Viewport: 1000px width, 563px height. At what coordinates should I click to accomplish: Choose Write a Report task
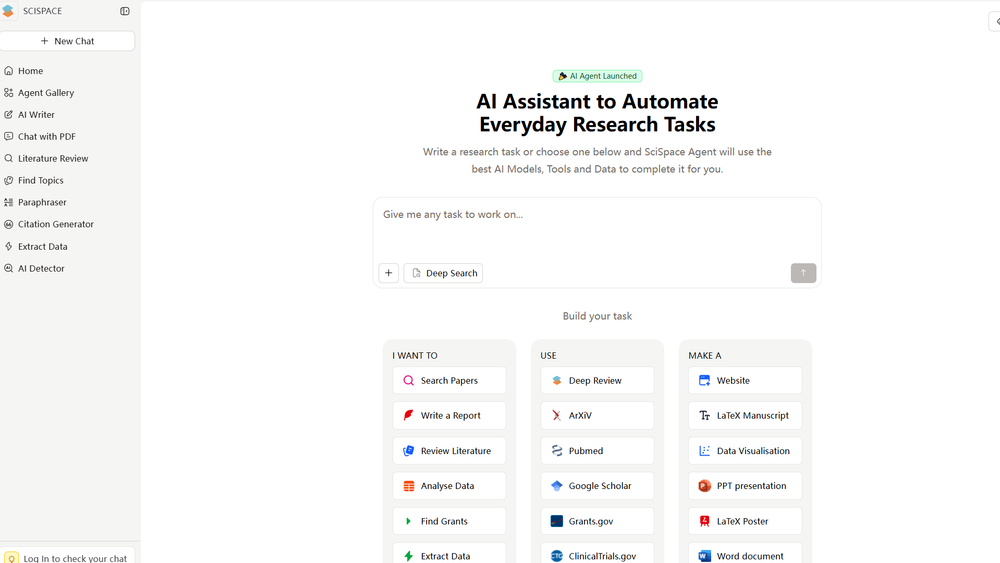(x=449, y=416)
